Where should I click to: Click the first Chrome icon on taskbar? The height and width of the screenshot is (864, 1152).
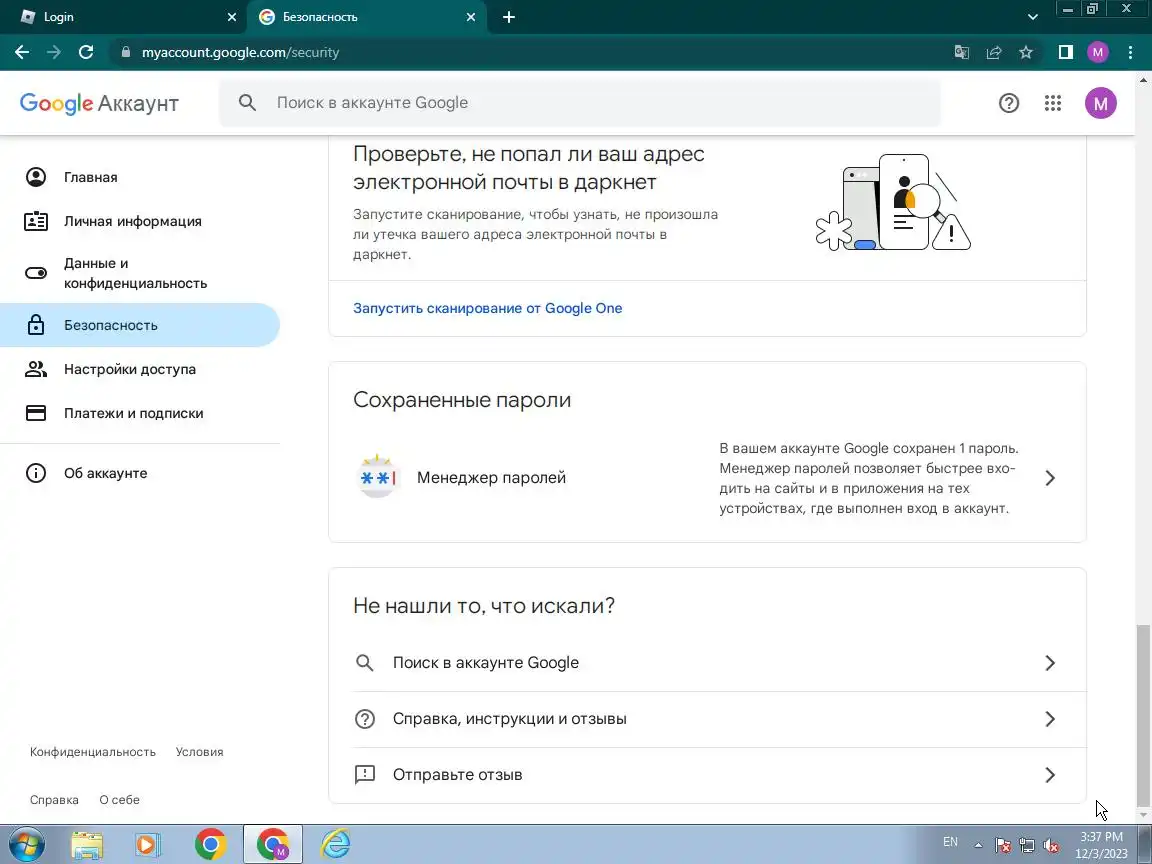point(210,844)
